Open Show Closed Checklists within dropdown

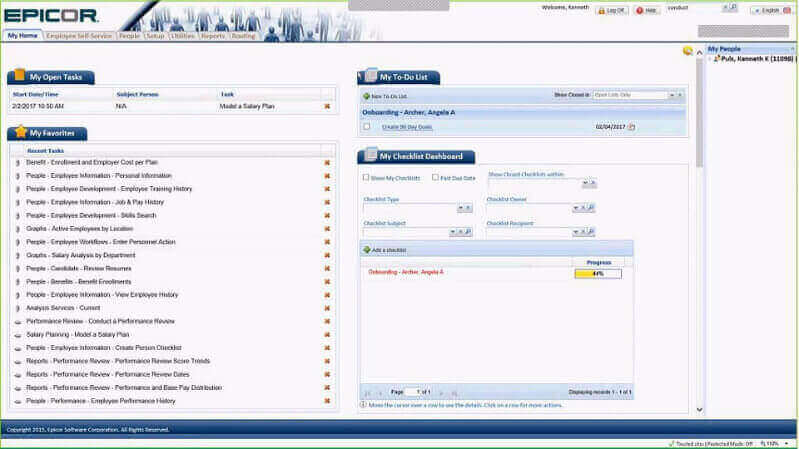tap(585, 183)
